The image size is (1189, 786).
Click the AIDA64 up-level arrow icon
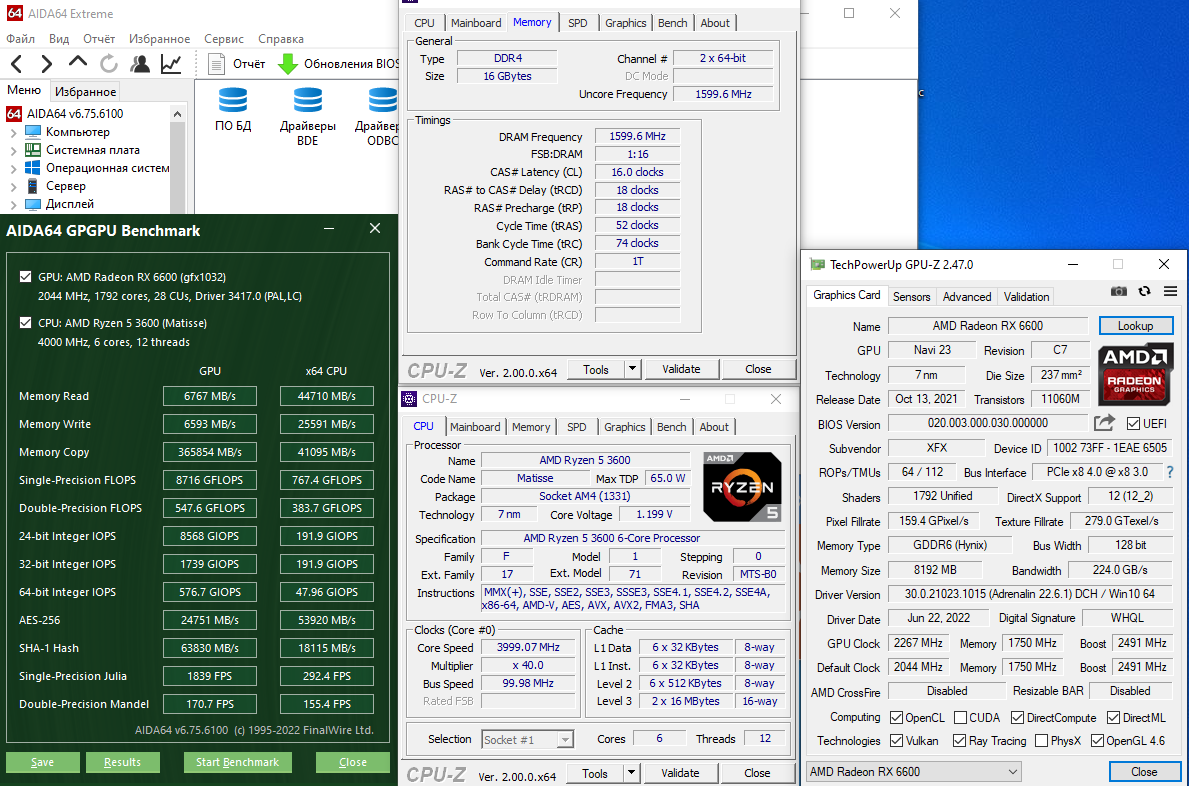pyautogui.click(x=77, y=63)
